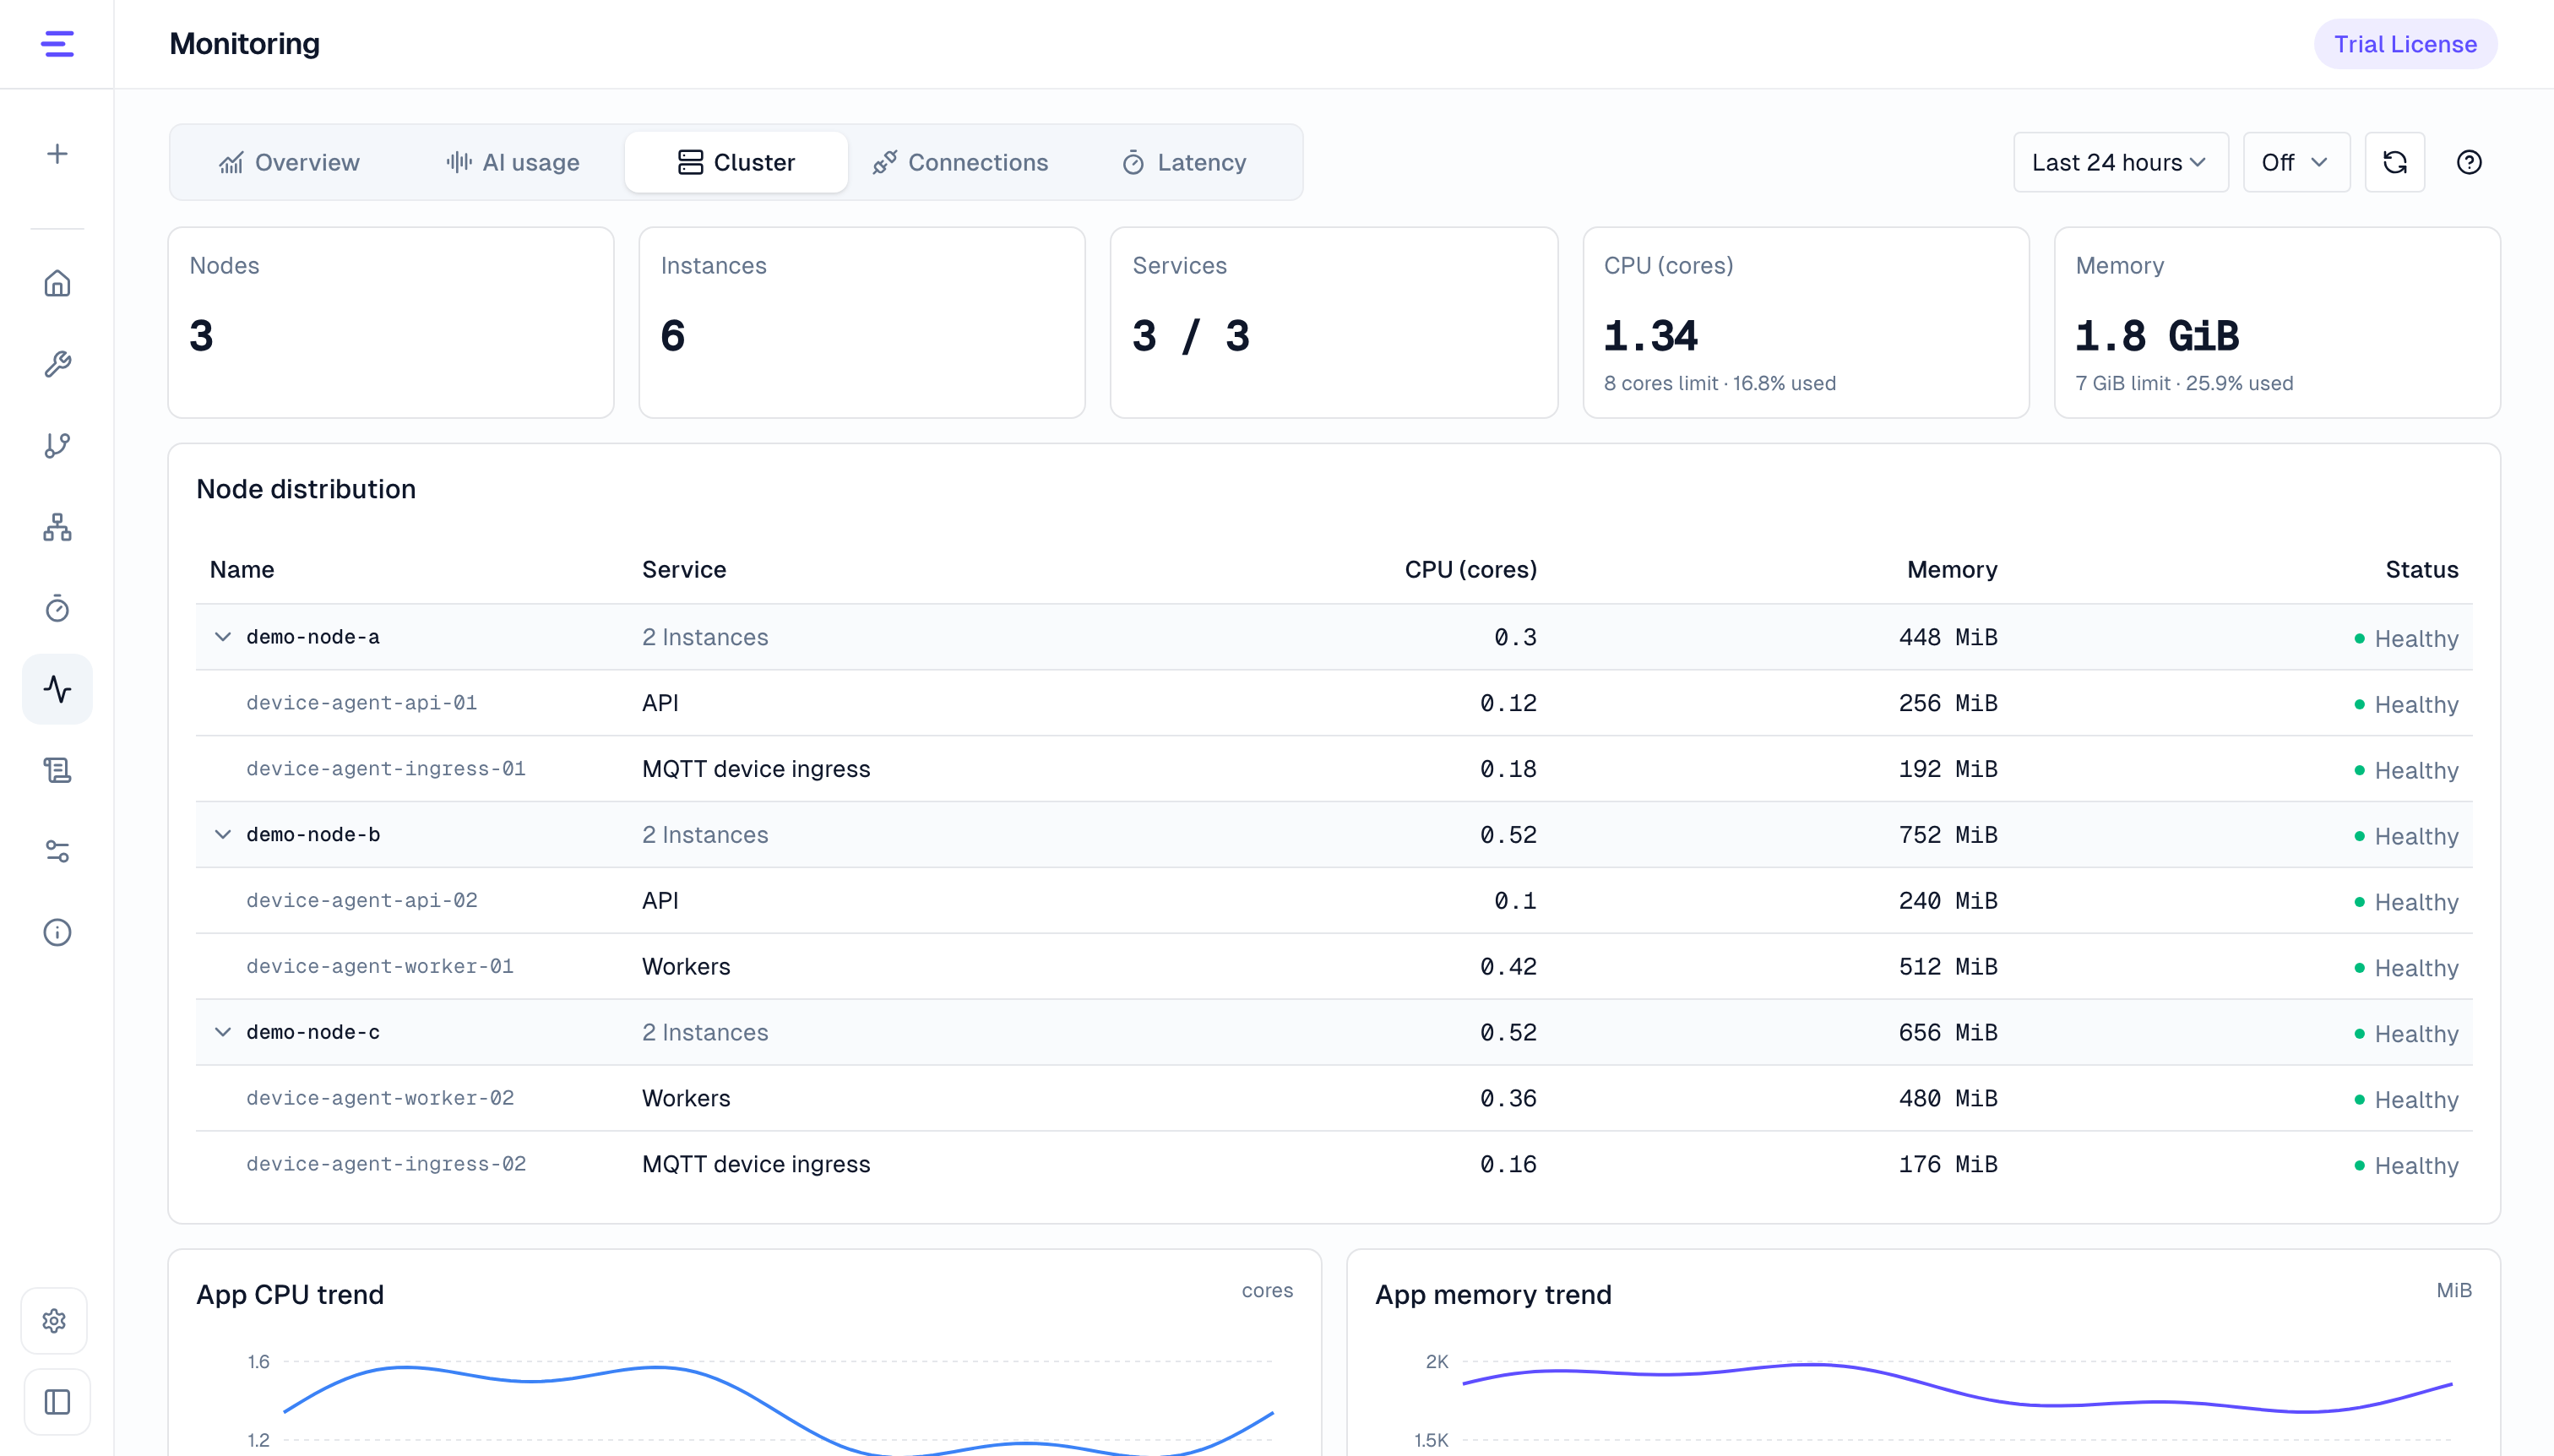Open the Home sidebar icon

[x=57, y=283]
